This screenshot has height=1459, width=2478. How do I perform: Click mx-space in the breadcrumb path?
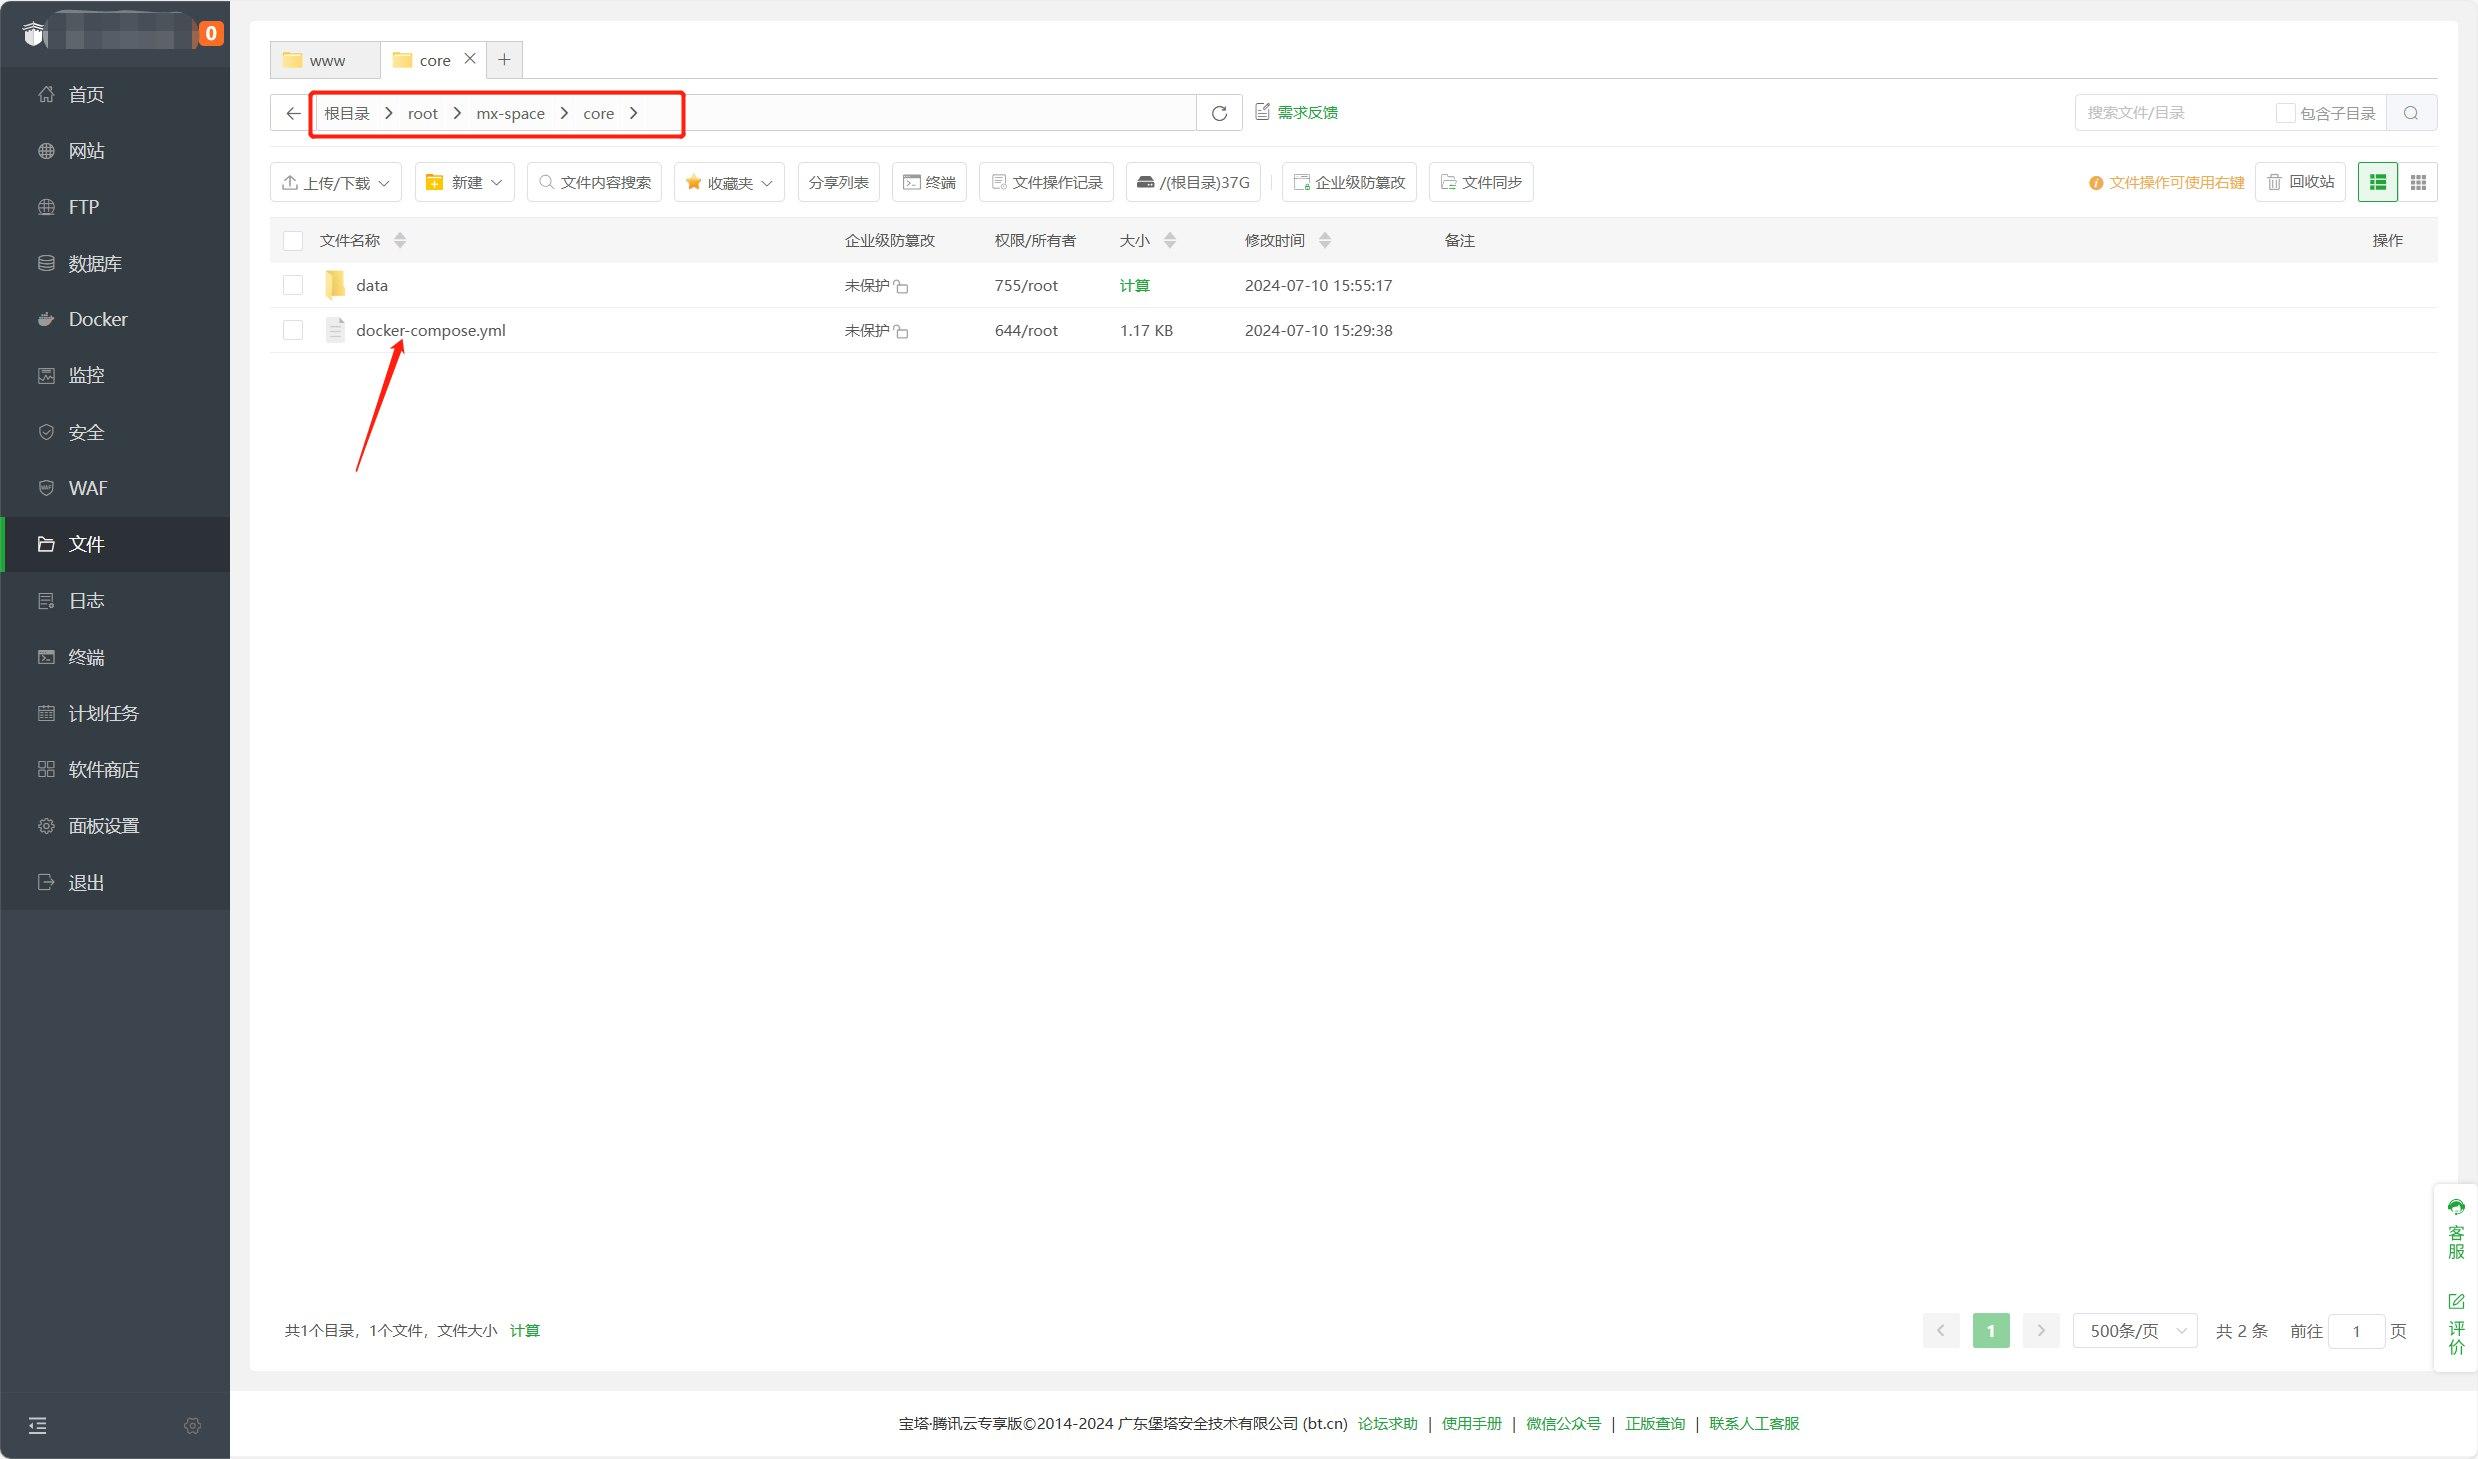[510, 114]
